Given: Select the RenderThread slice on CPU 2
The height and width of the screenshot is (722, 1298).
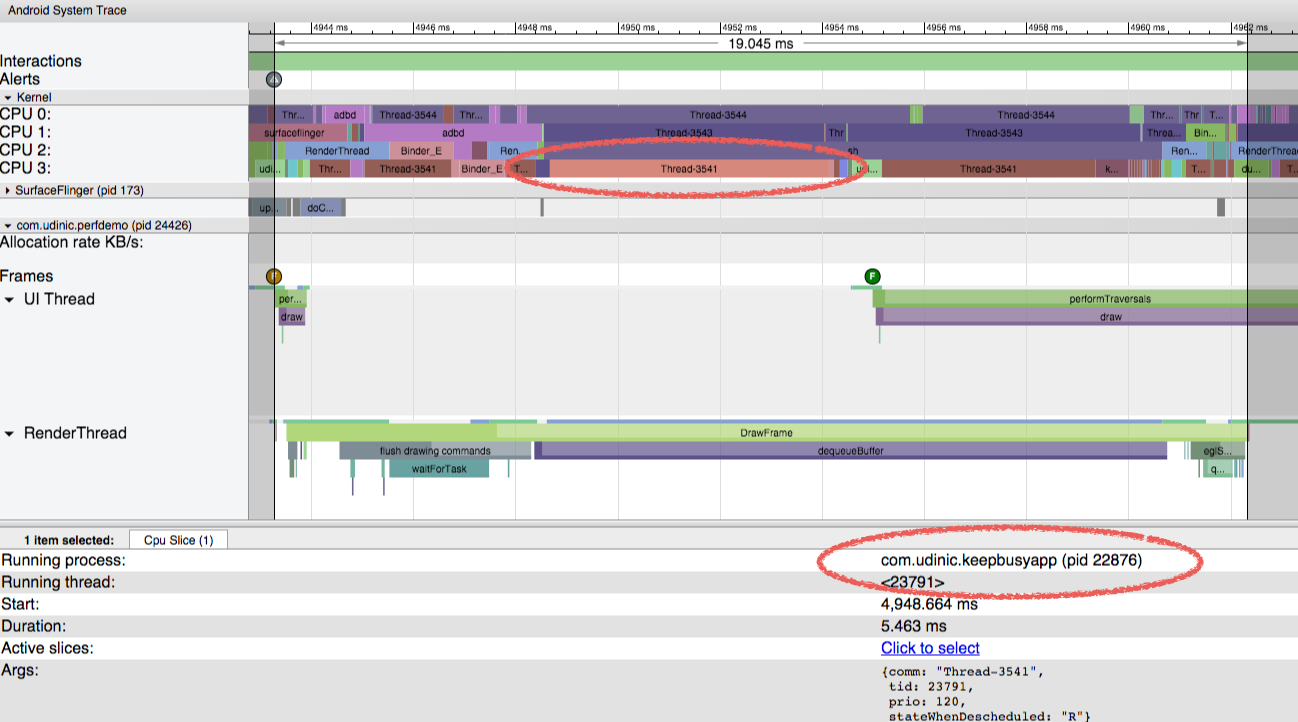Looking at the screenshot, I should point(337,151).
